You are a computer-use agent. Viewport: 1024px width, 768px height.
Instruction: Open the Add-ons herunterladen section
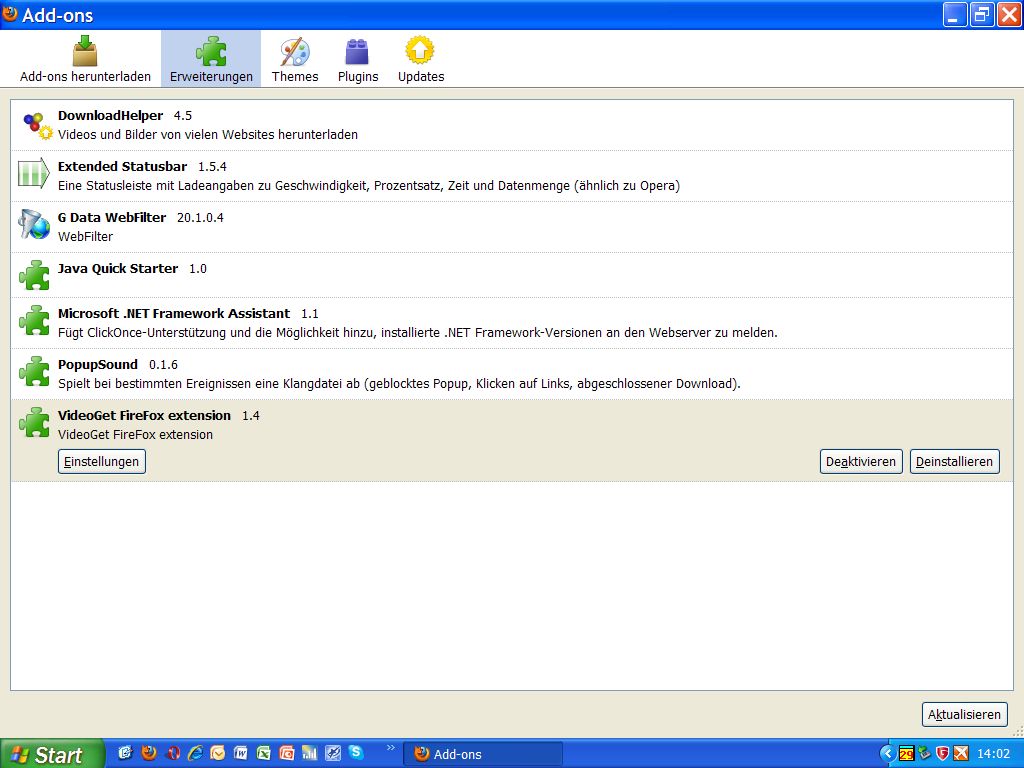click(85, 59)
